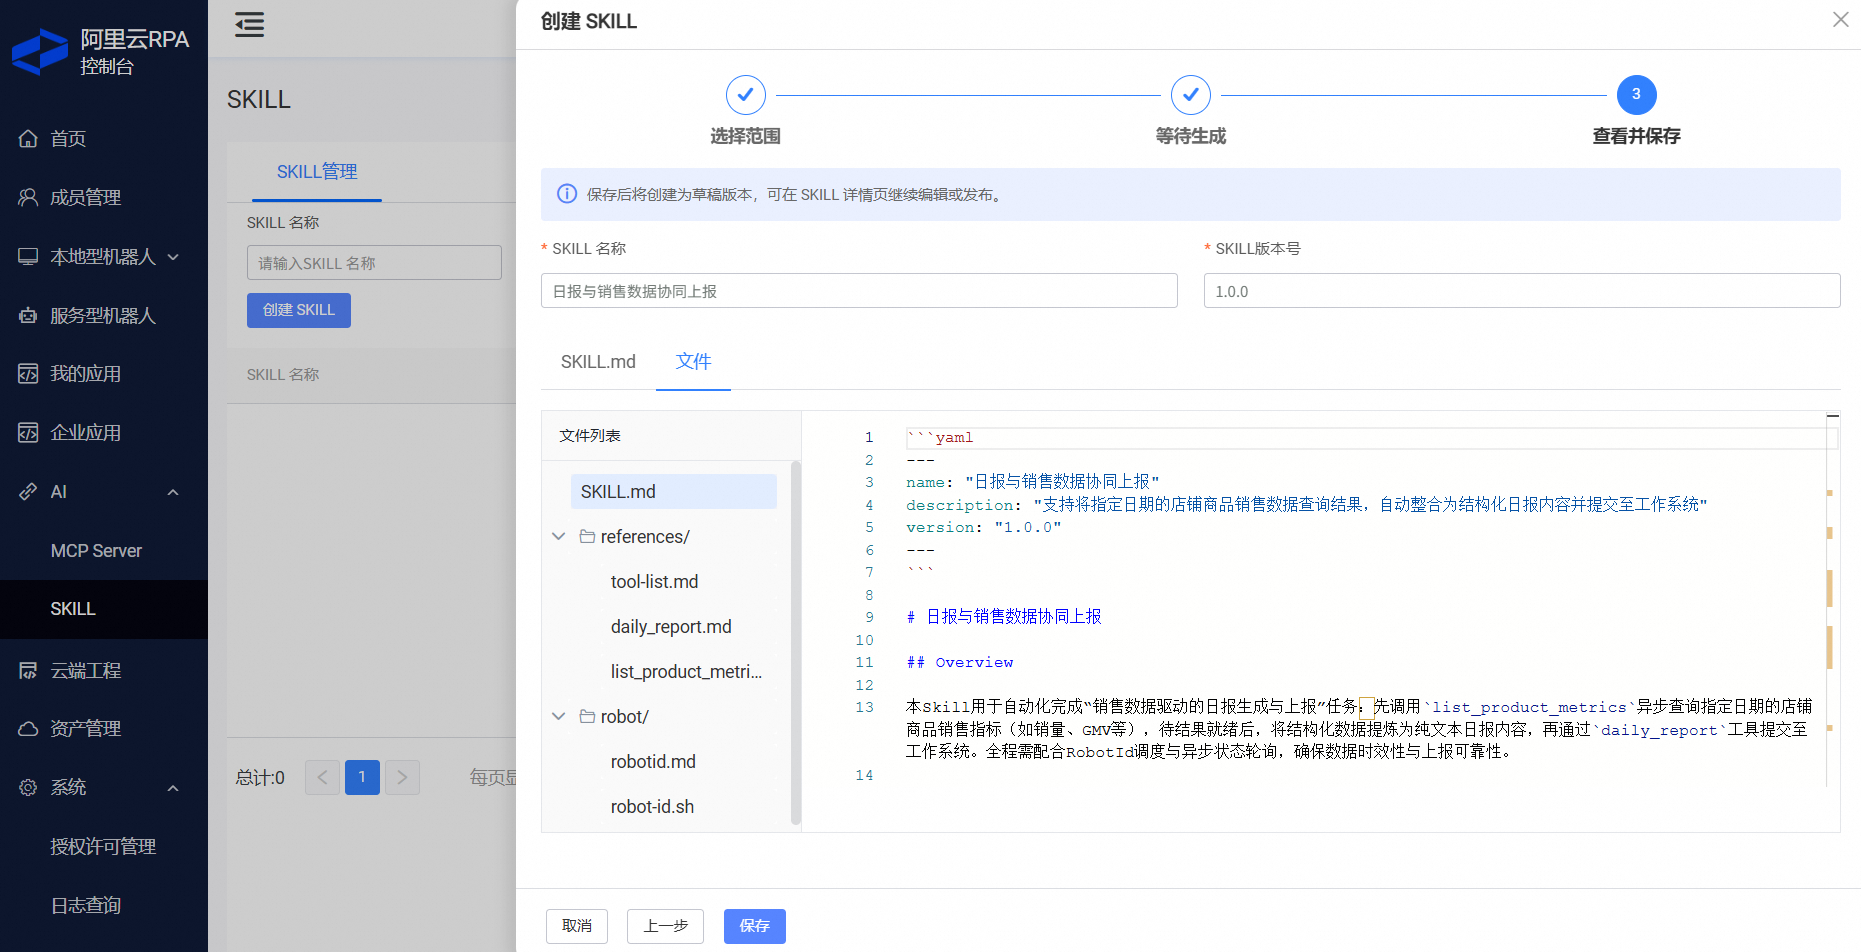Click the AI link icon in sidebar
Screen dimensions: 1861x952
pyautogui.click(x=28, y=492)
